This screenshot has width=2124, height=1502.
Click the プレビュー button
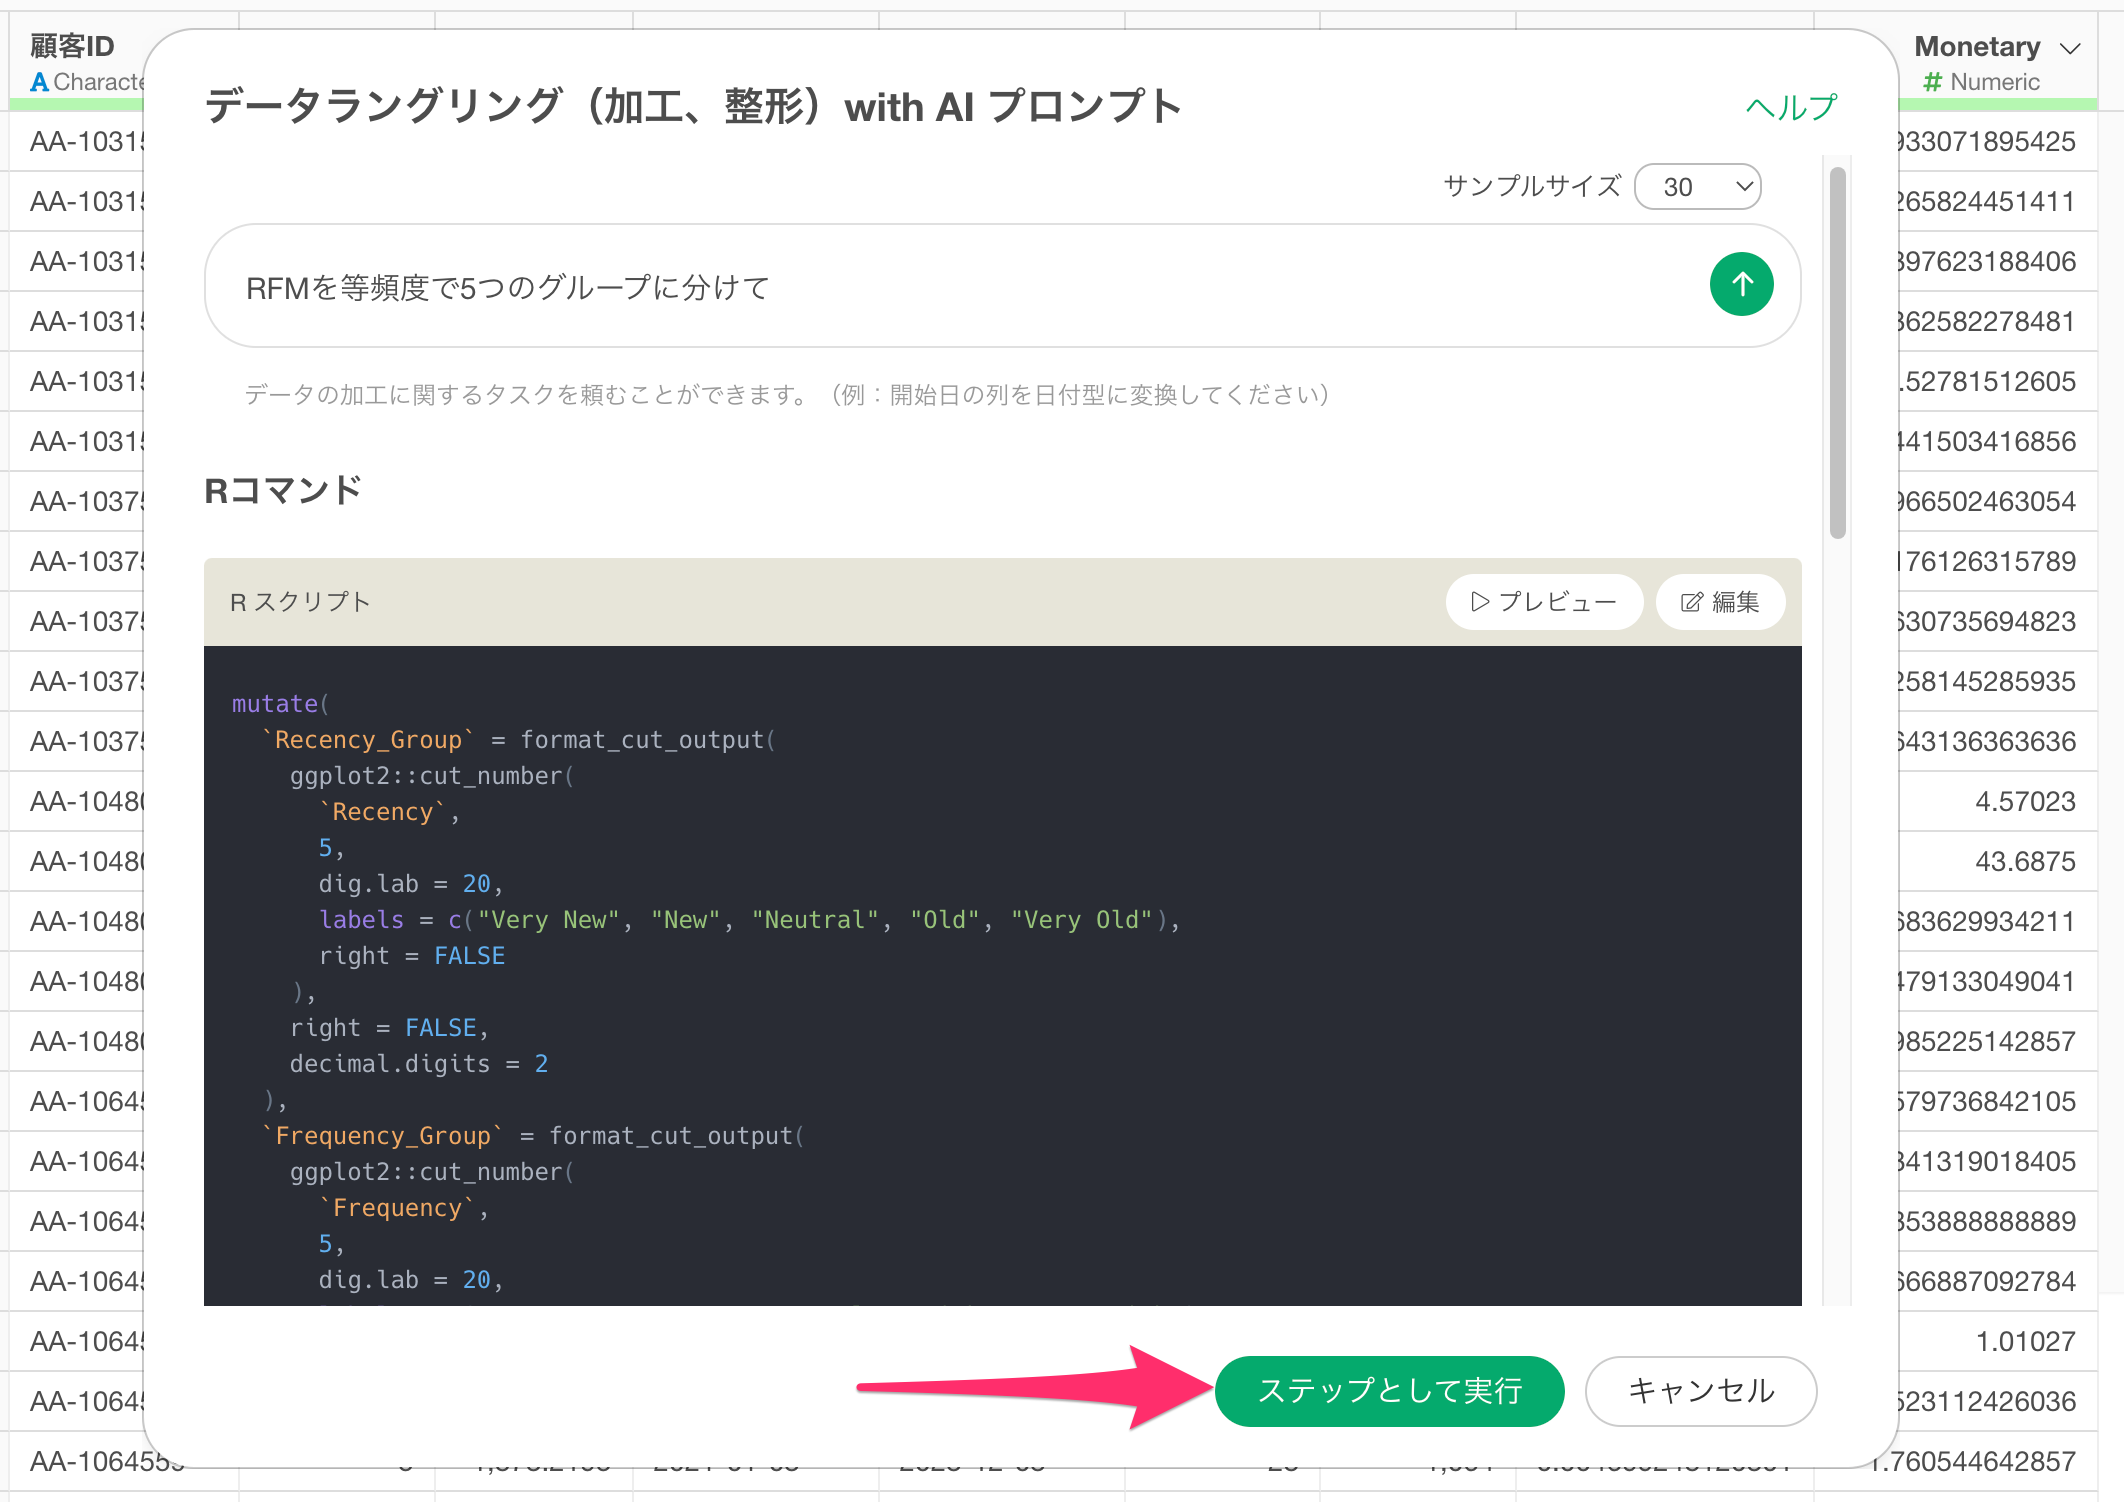(x=1544, y=602)
